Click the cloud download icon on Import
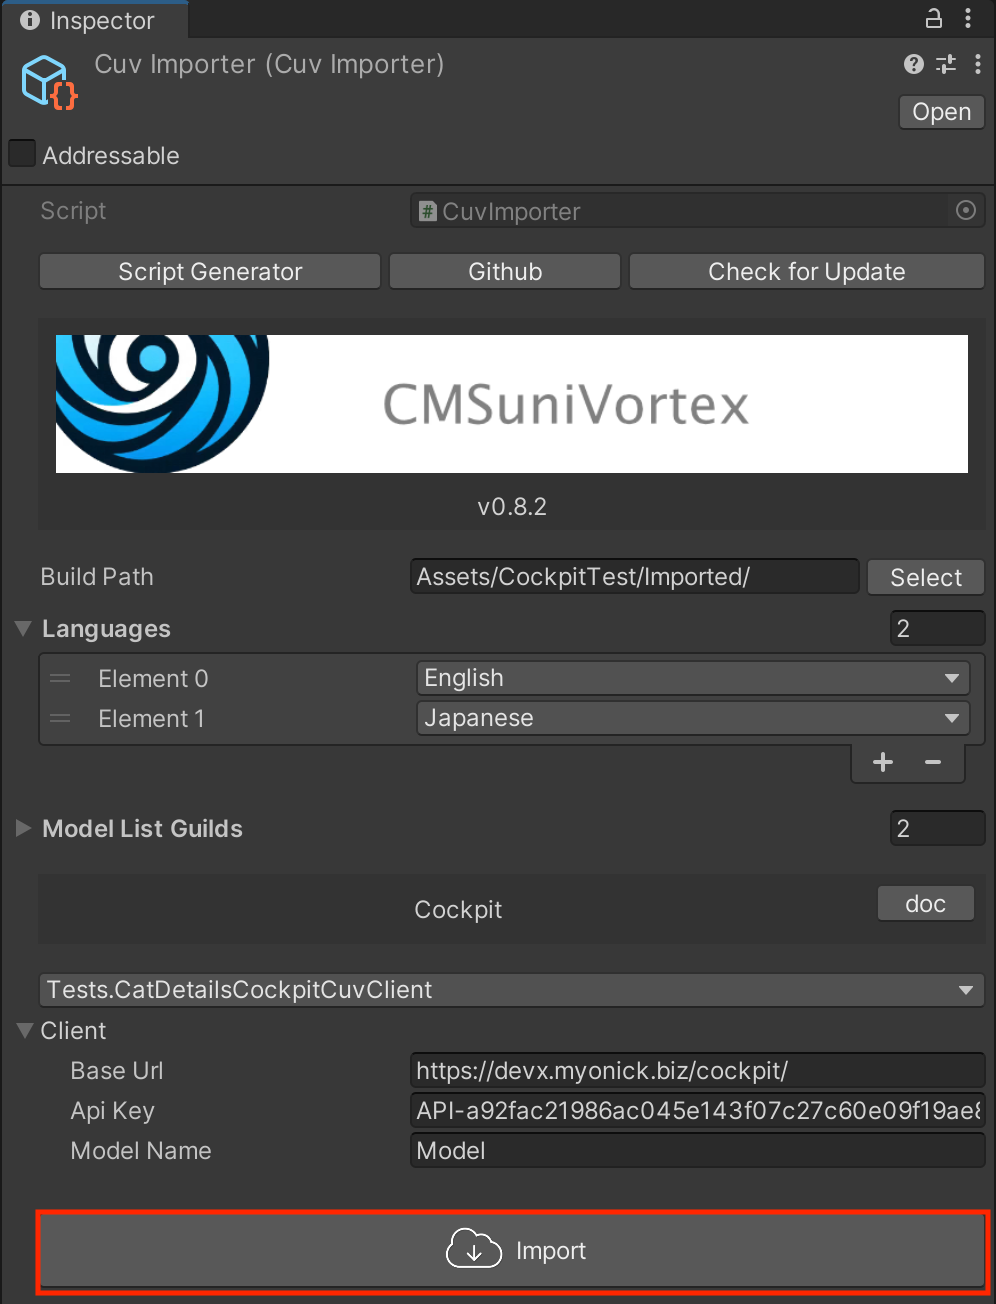The width and height of the screenshot is (996, 1304). [474, 1250]
